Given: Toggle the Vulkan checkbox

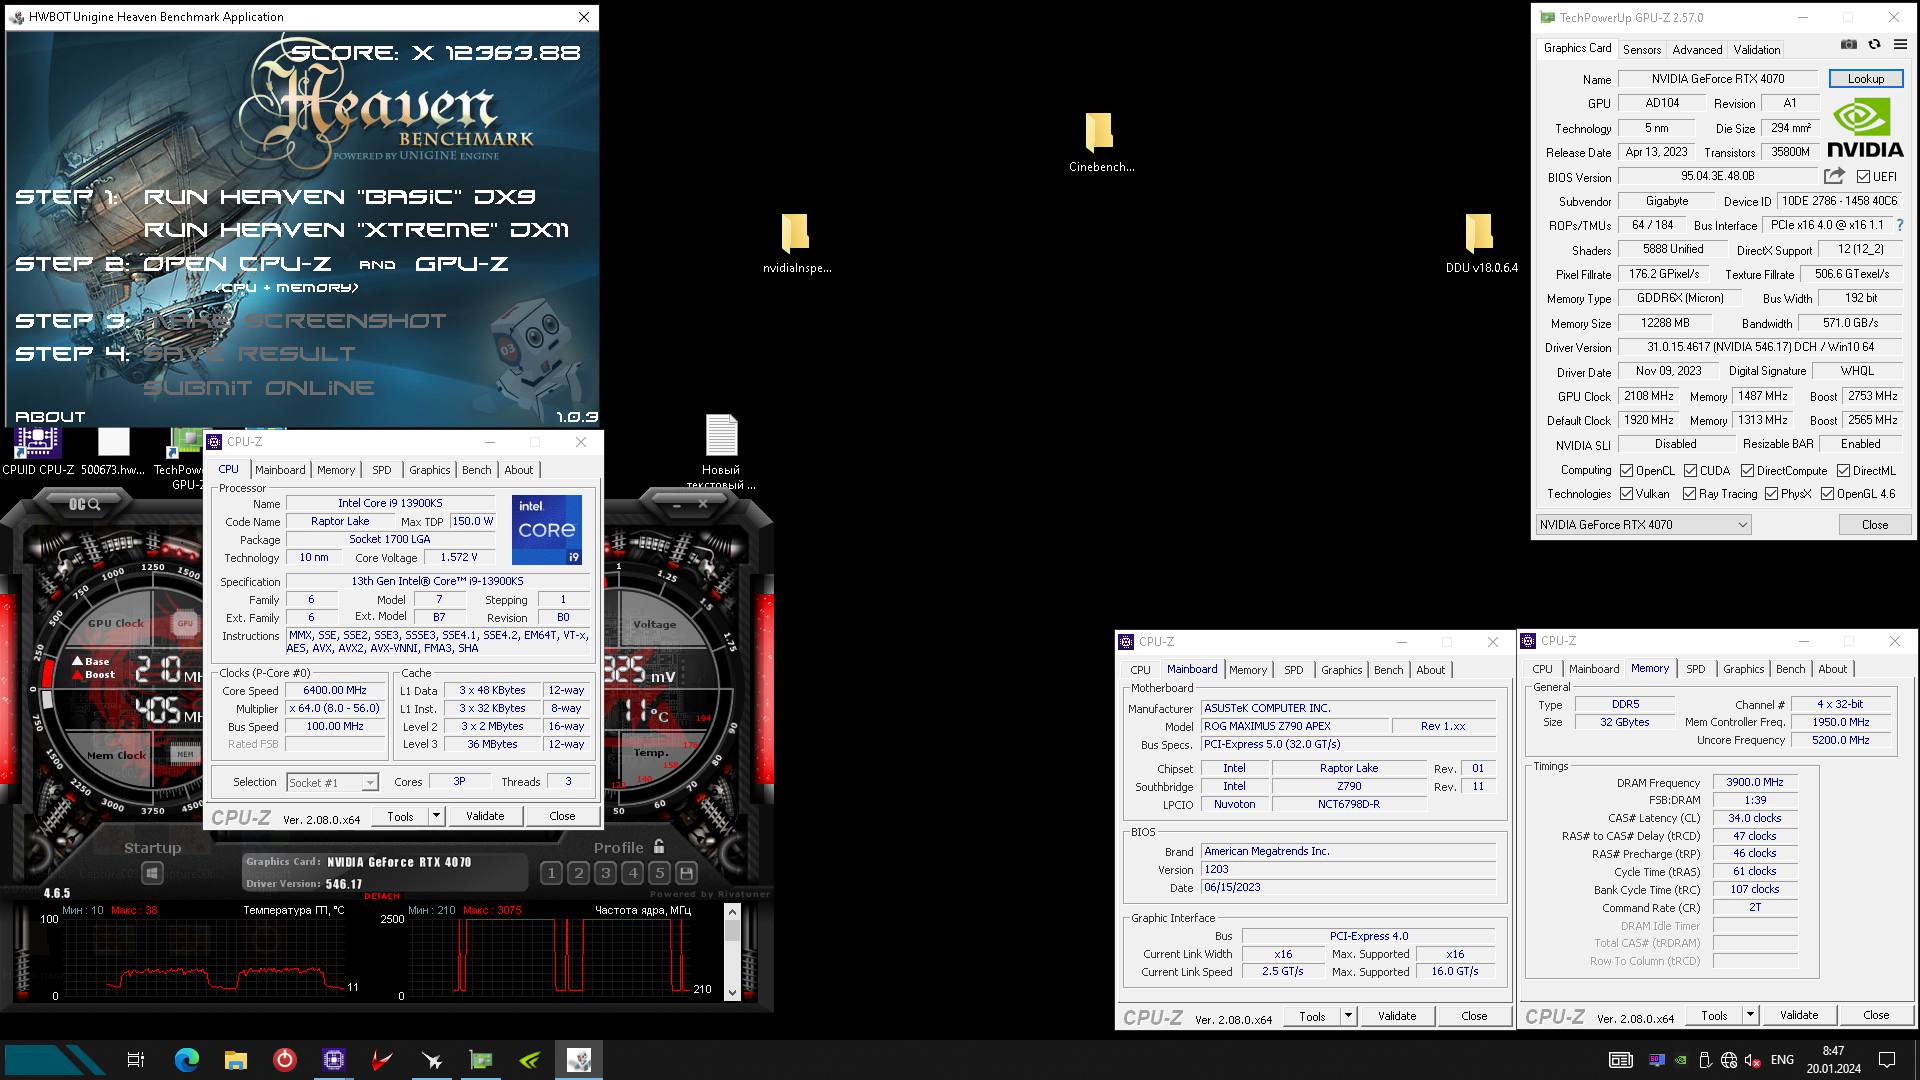Looking at the screenshot, I should pyautogui.click(x=1626, y=494).
